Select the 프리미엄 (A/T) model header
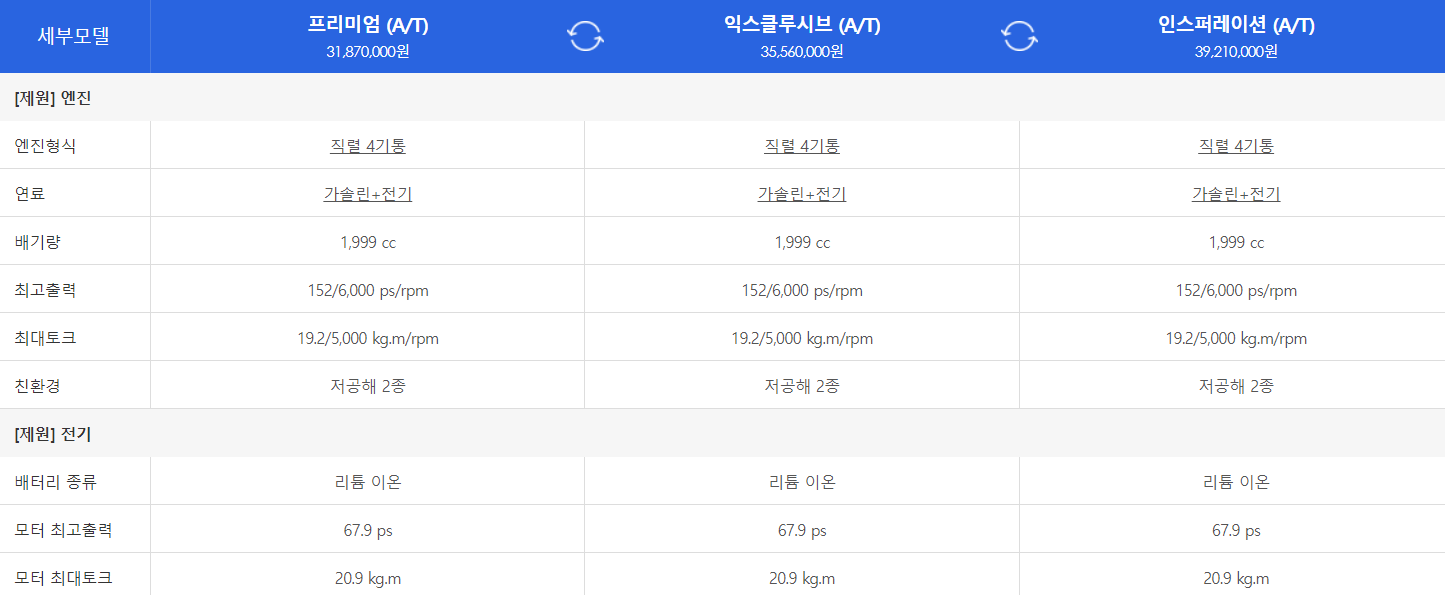The height and width of the screenshot is (595, 1445). pyautogui.click(x=368, y=26)
